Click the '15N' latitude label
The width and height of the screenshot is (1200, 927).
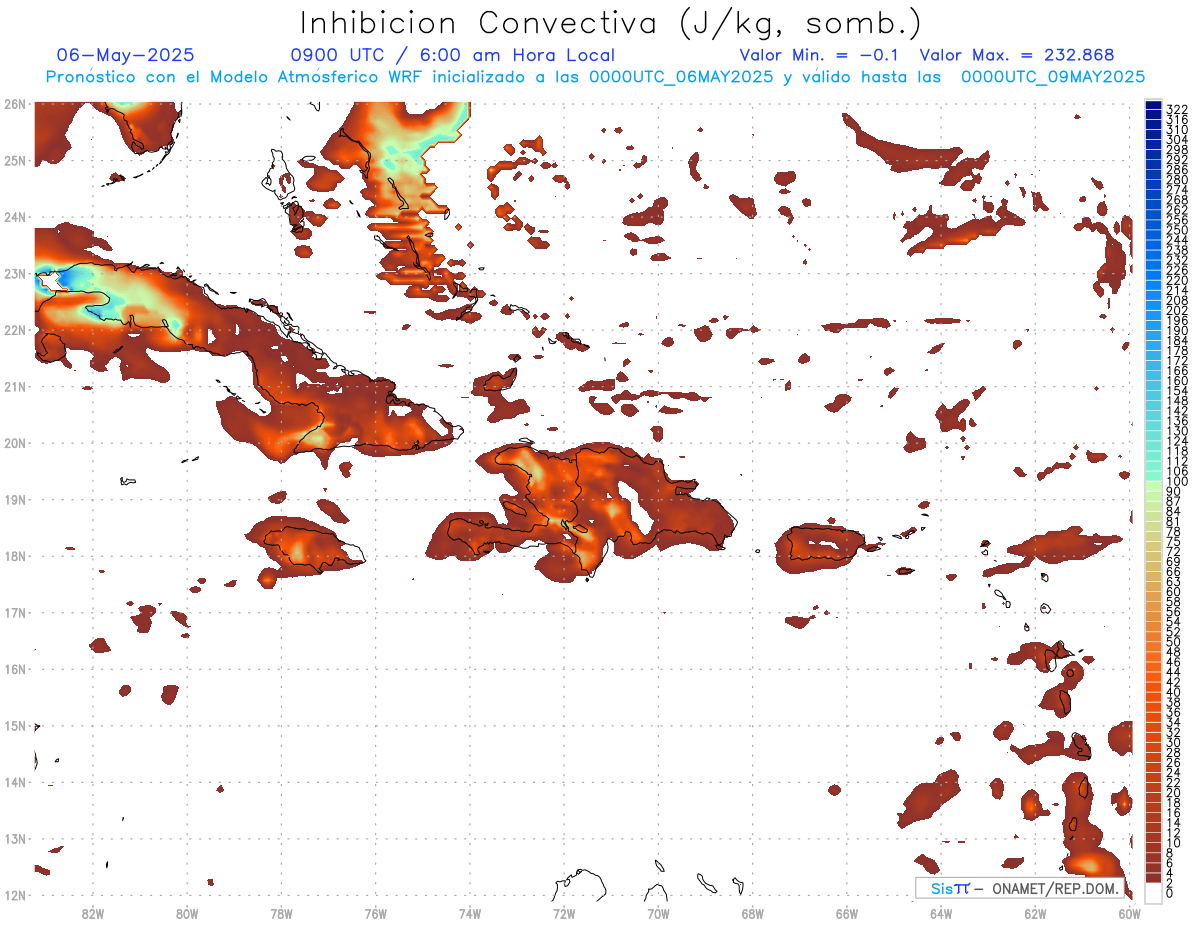pyautogui.click(x=14, y=725)
